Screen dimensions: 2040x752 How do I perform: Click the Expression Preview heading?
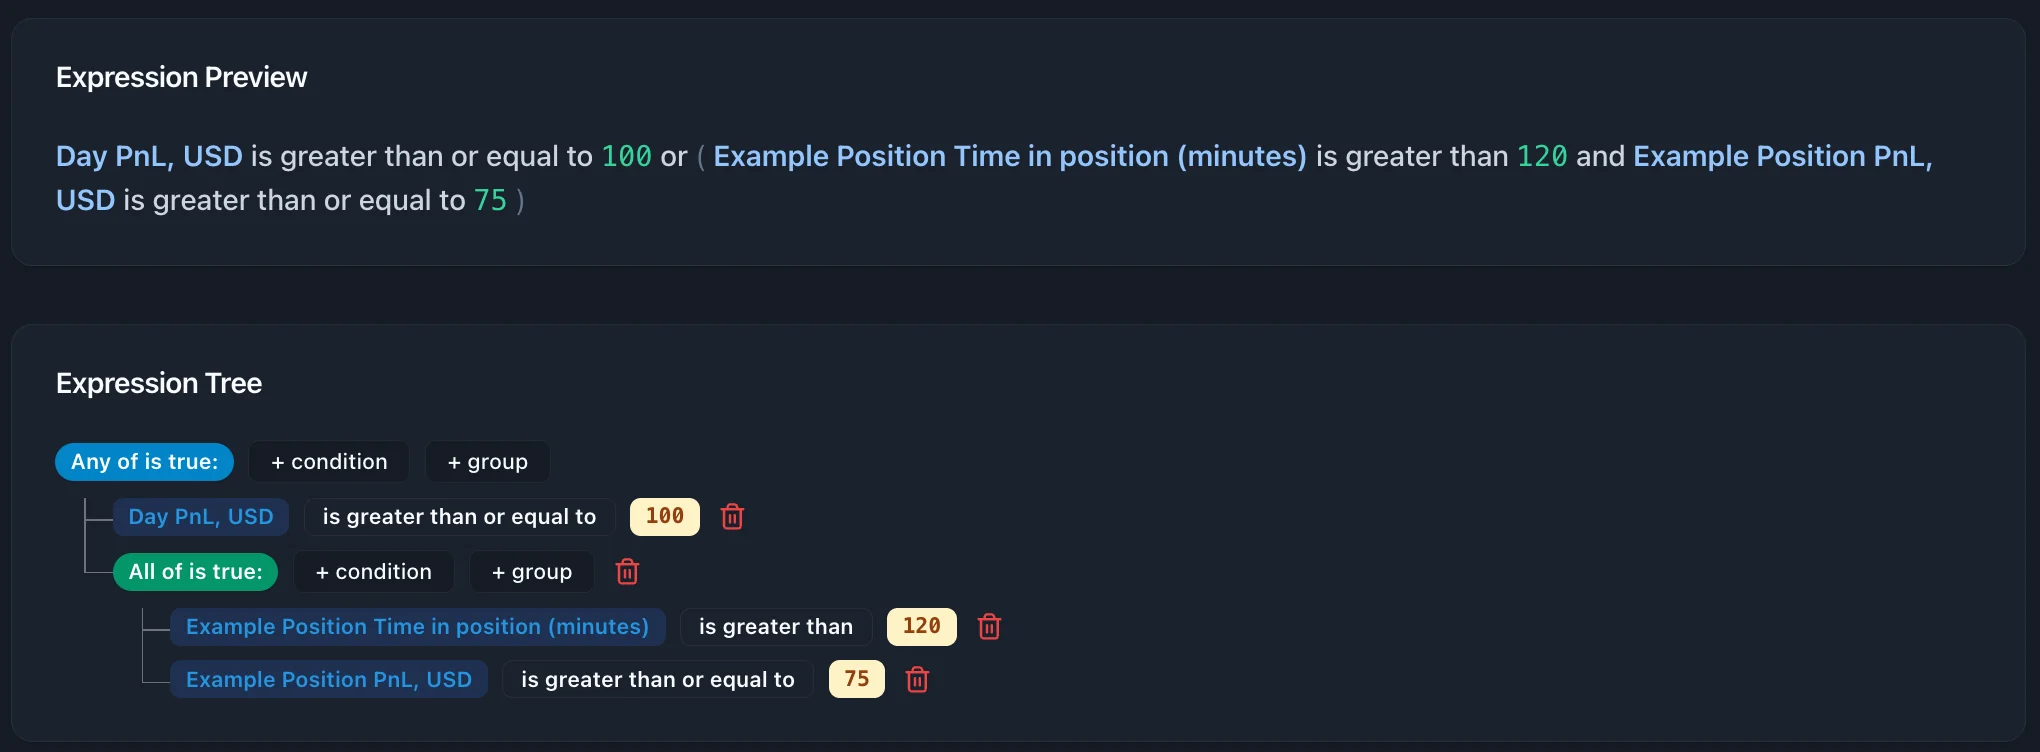point(181,77)
